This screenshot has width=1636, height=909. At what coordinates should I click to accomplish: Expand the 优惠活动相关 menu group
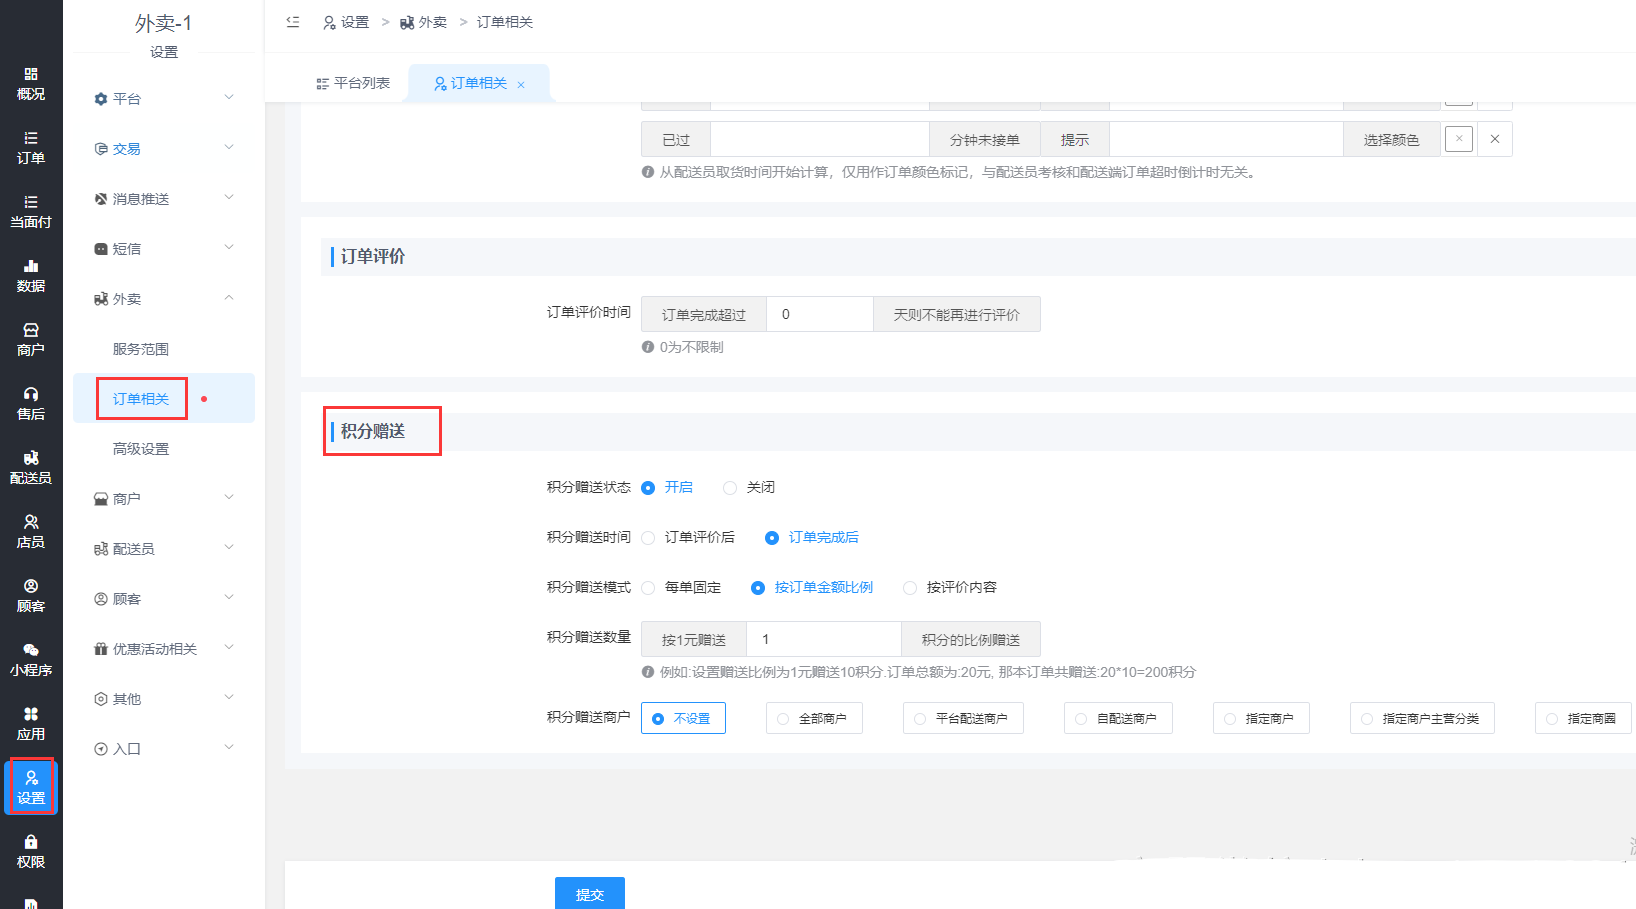click(x=164, y=648)
